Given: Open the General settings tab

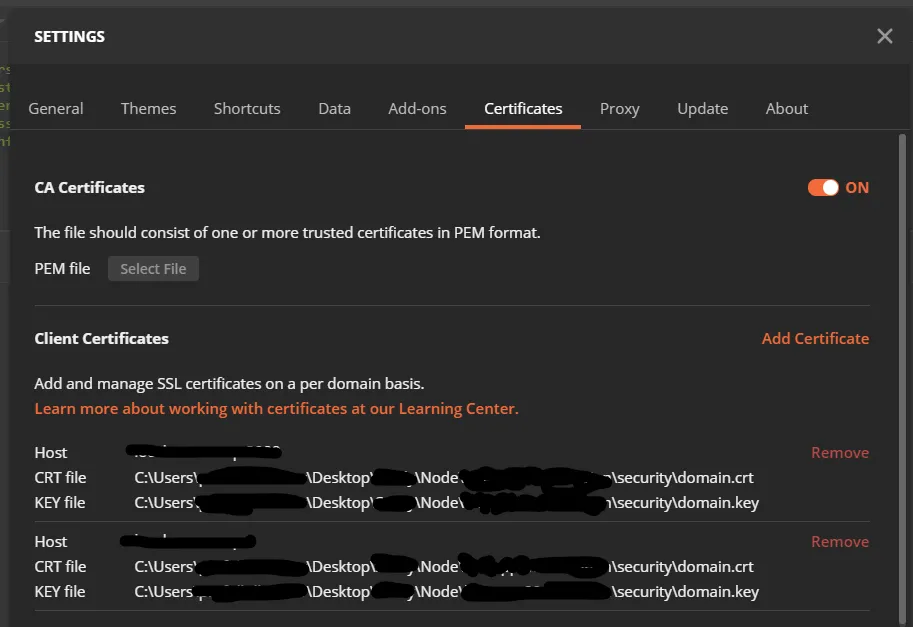Looking at the screenshot, I should click(56, 109).
